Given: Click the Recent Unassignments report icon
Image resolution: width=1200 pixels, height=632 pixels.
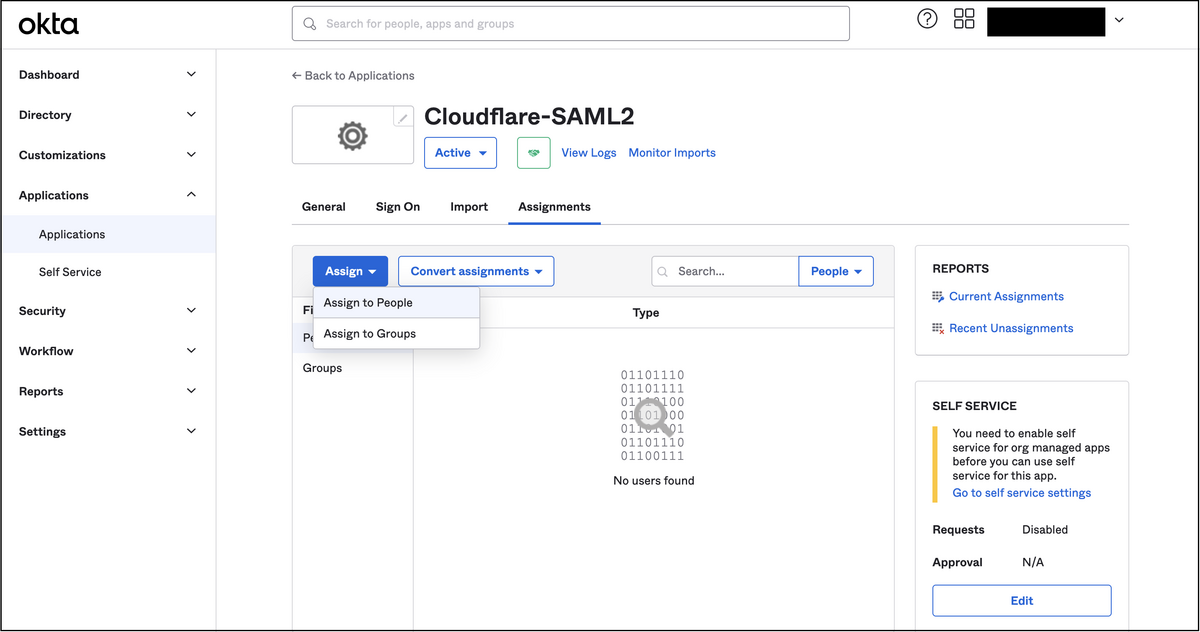Looking at the screenshot, I should click(938, 328).
